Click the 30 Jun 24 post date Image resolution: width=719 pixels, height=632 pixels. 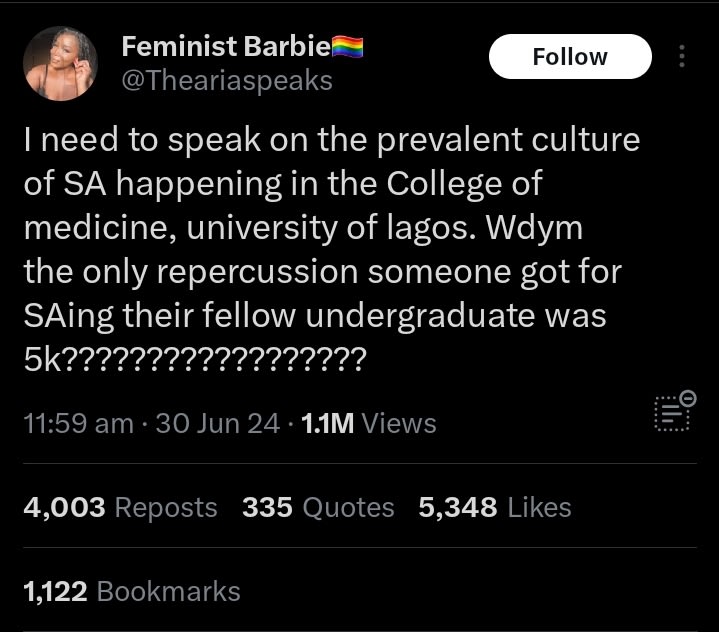point(217,423)
